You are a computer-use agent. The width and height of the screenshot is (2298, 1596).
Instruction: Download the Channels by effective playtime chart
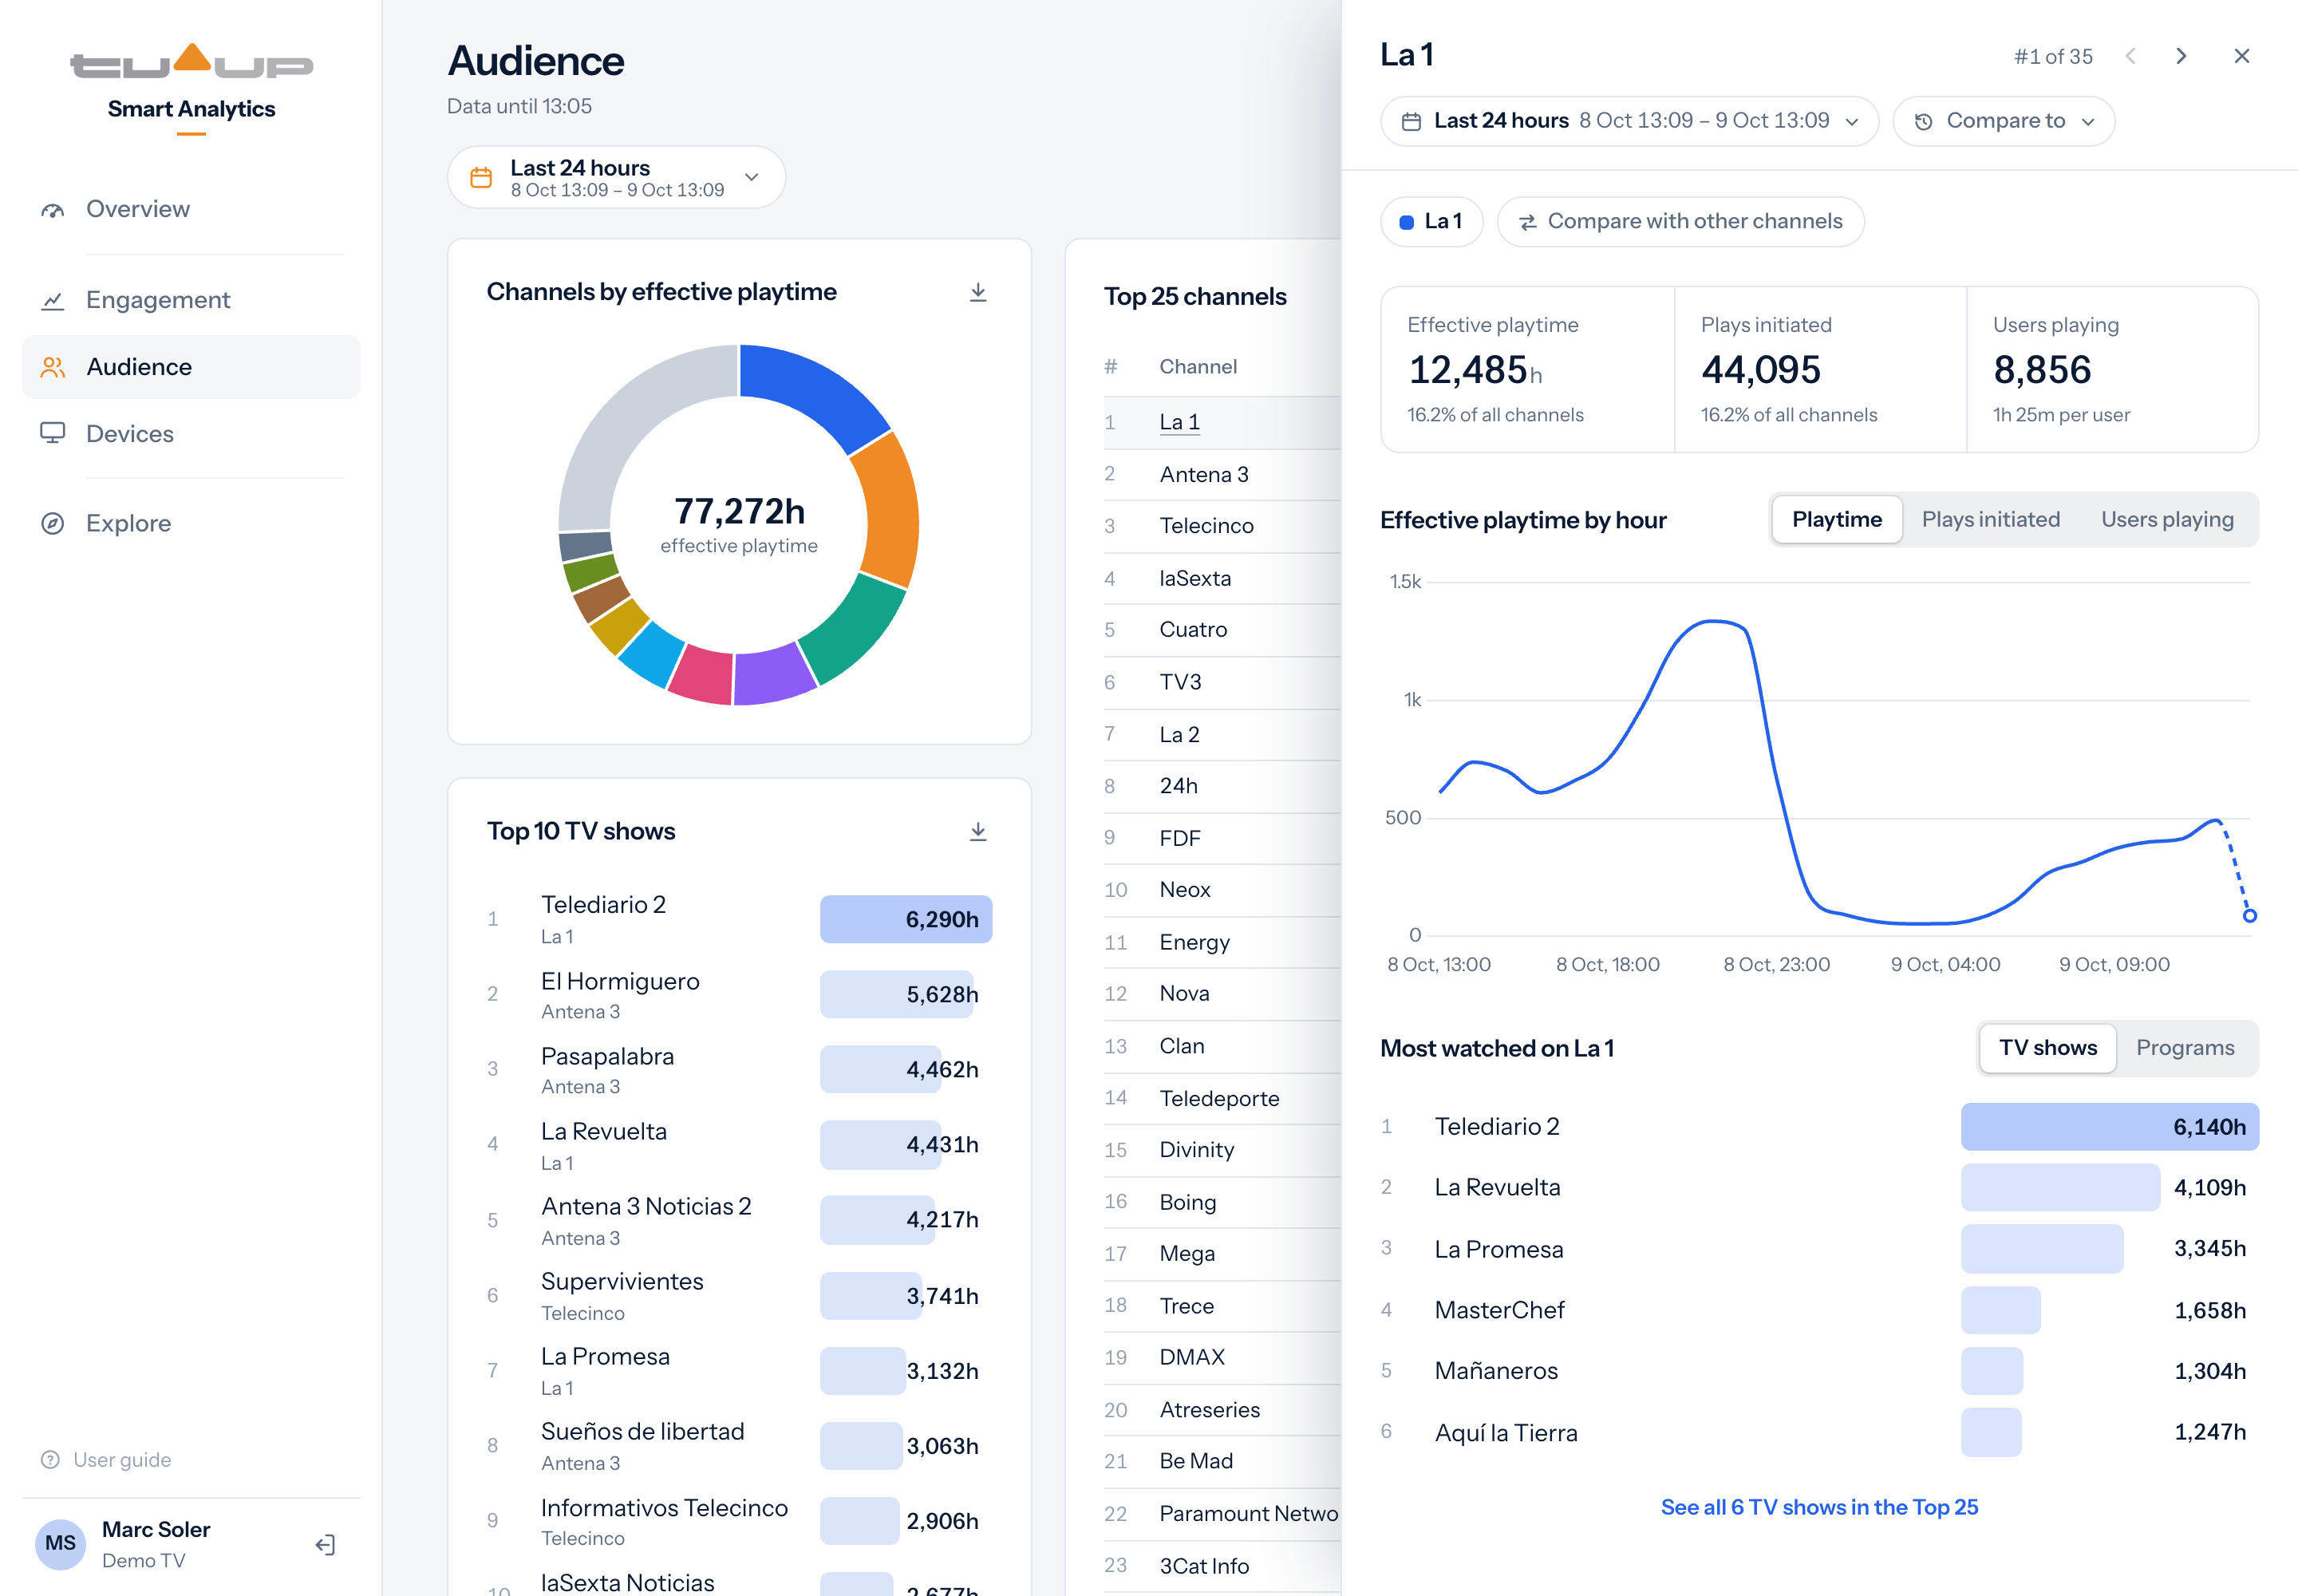(978, 292)
